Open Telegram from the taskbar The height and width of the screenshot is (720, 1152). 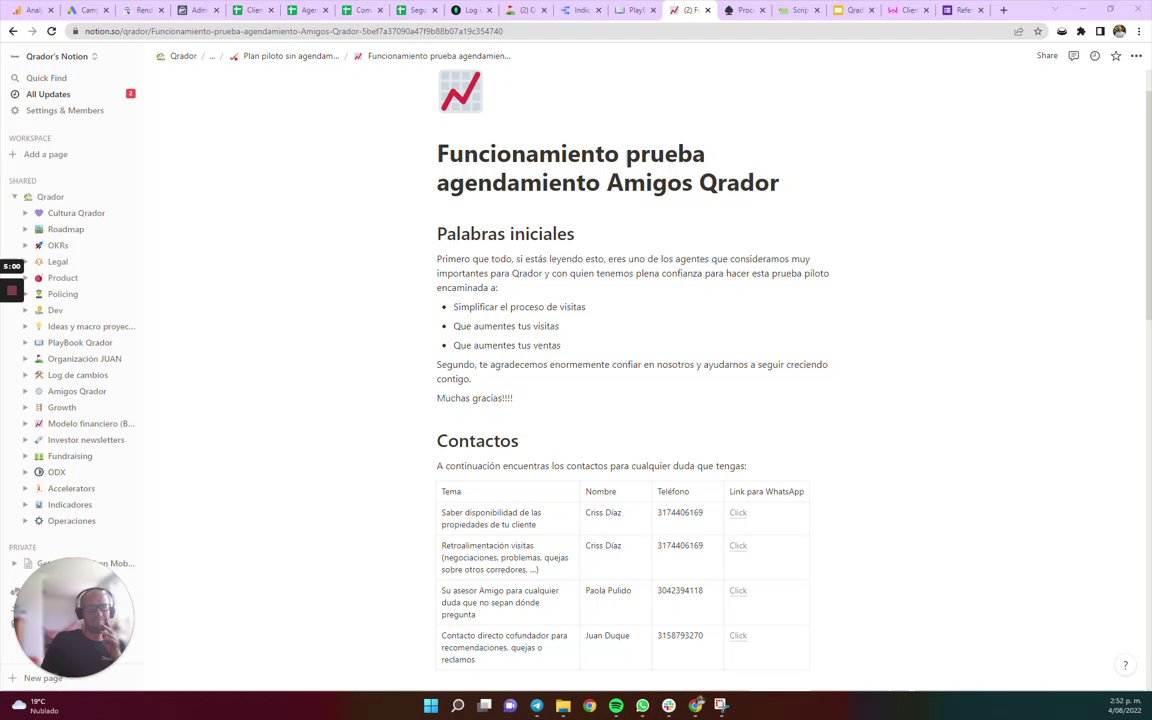[x=537, y=706]
